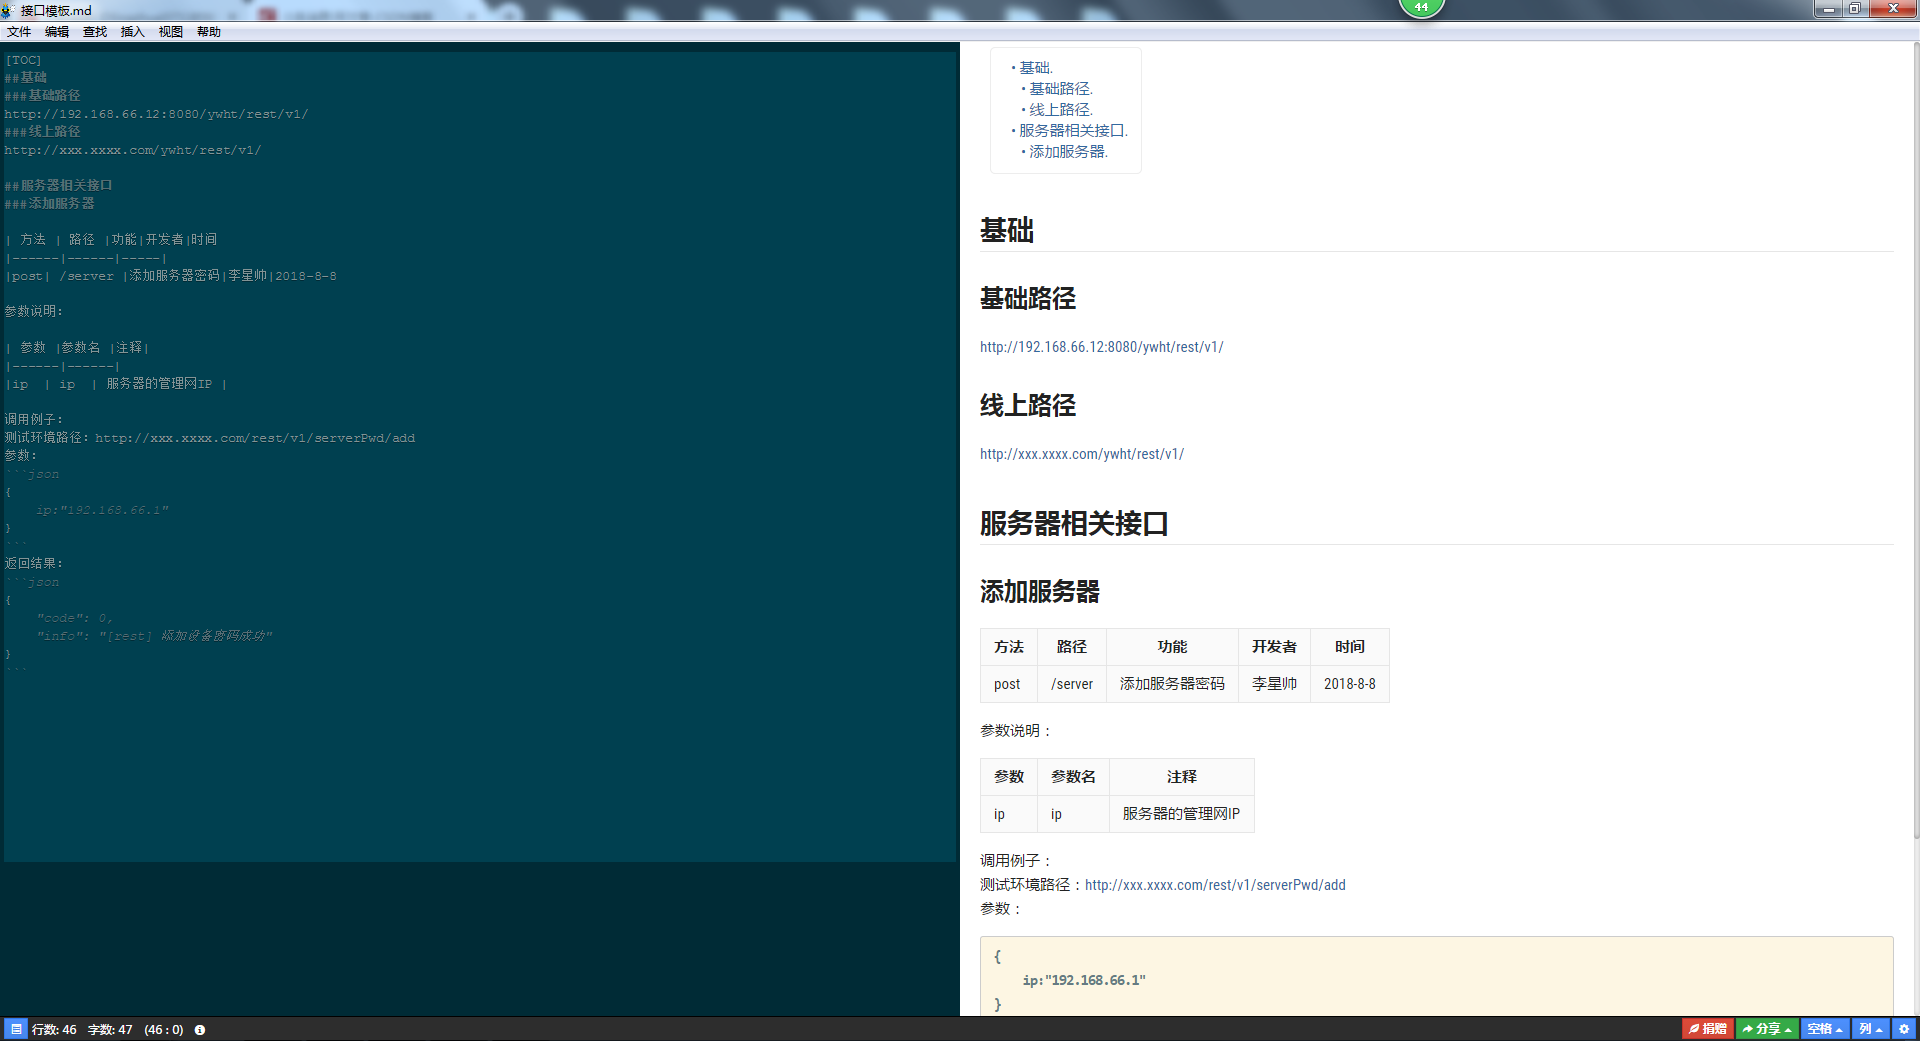Open the settings gear in status bar

point(1904,1029)
